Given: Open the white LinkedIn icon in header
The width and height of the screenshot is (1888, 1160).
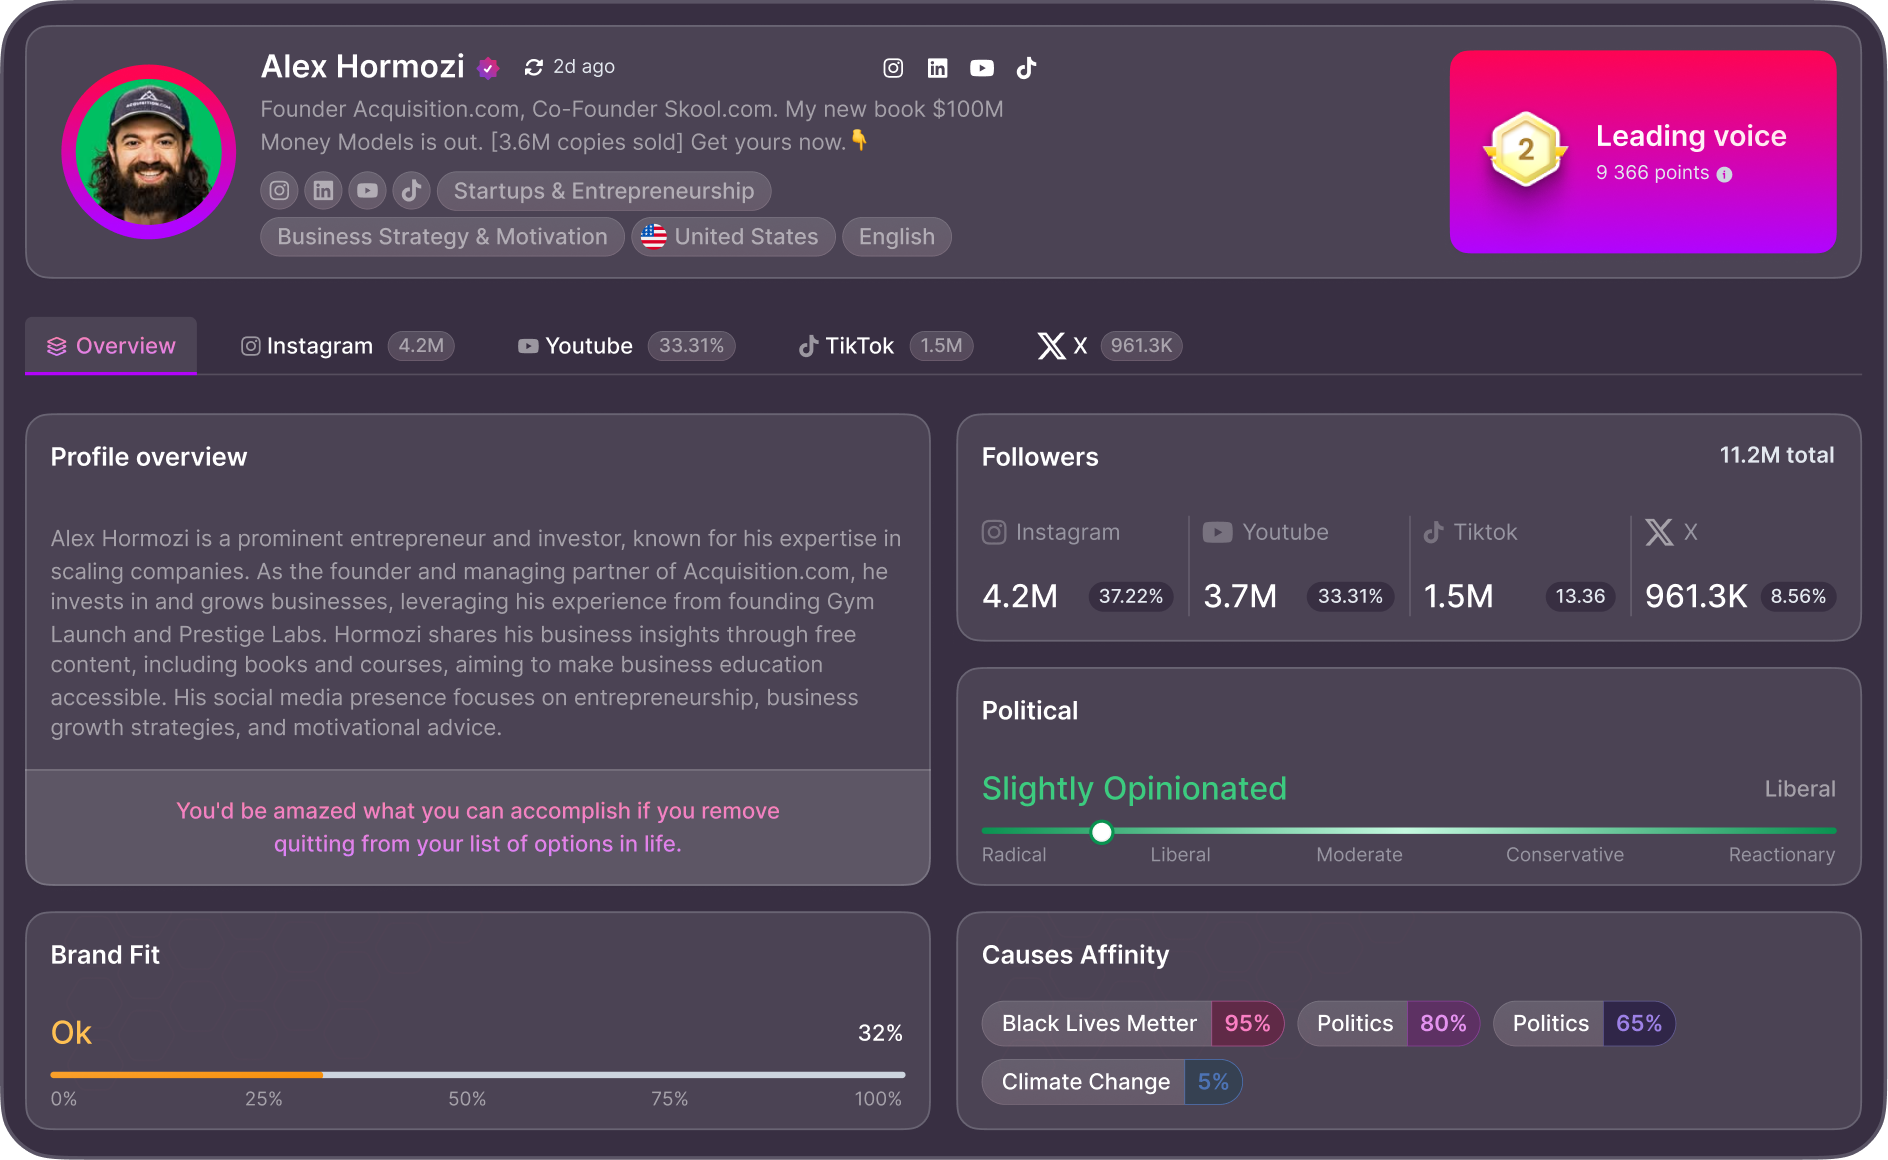Looking at the screenshot, I should [x=937, y=68].
